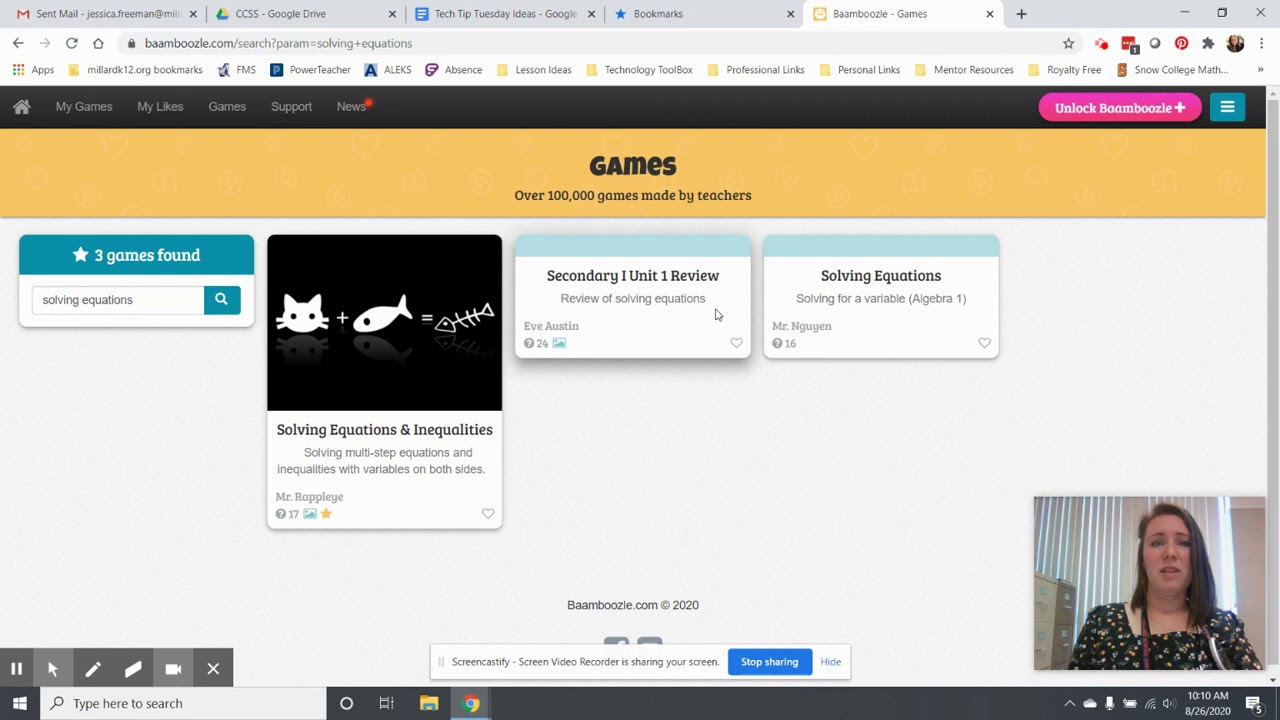Show more bookmarks with the overflow chevron
Viewport: 1280px width, 720px height.
[x=1260, y=70]
